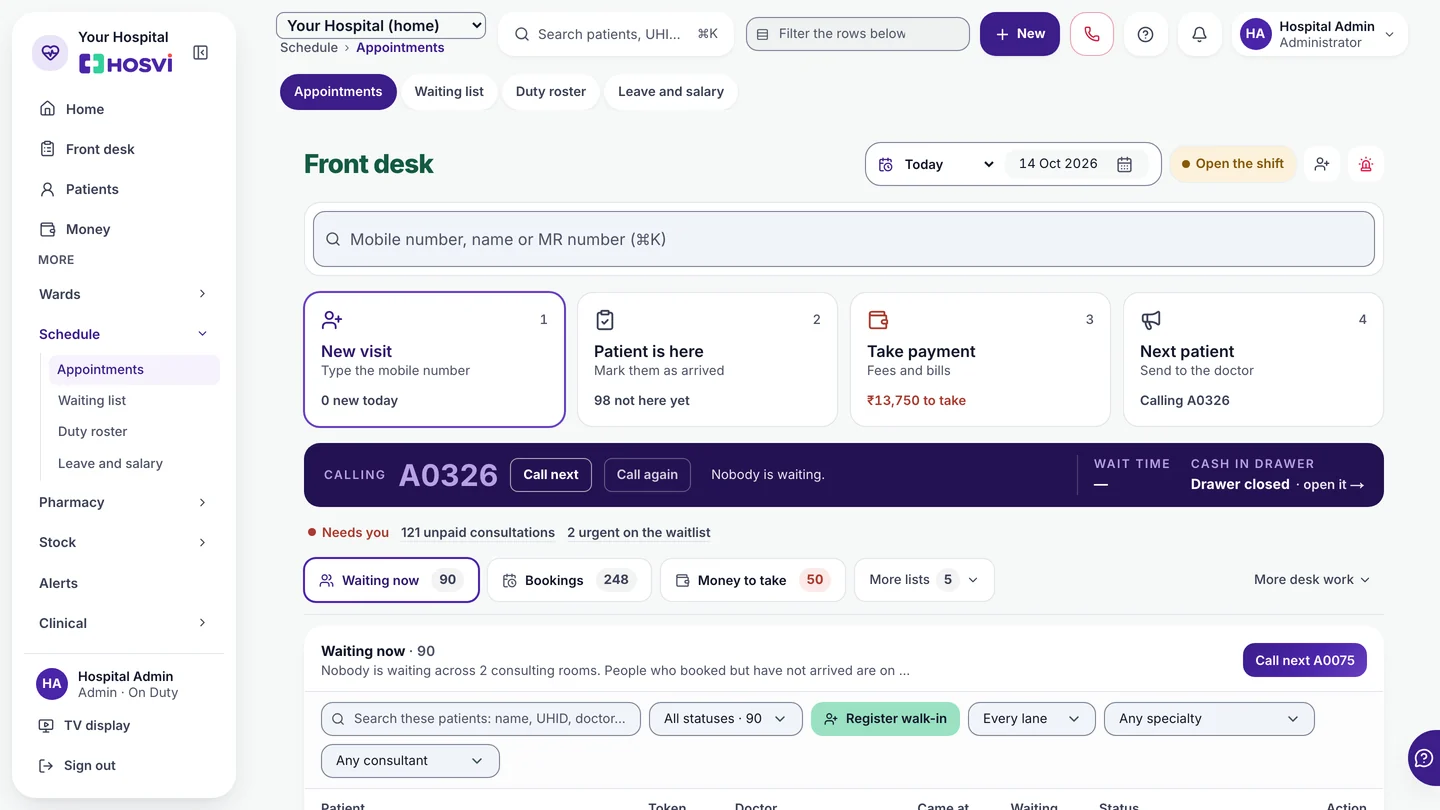Switch to the Waiting list tab

[x=449, y=92]
